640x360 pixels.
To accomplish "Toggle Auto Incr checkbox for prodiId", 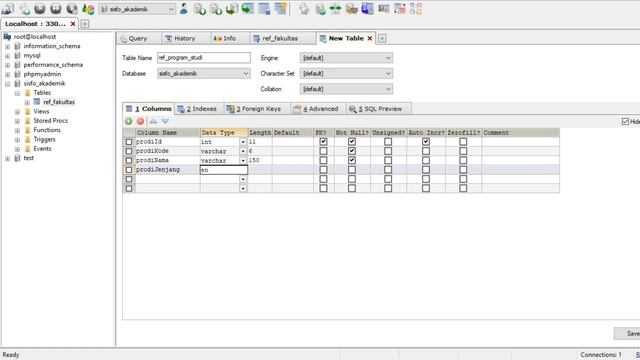I will pyautogui.click(x=426, y=142).
